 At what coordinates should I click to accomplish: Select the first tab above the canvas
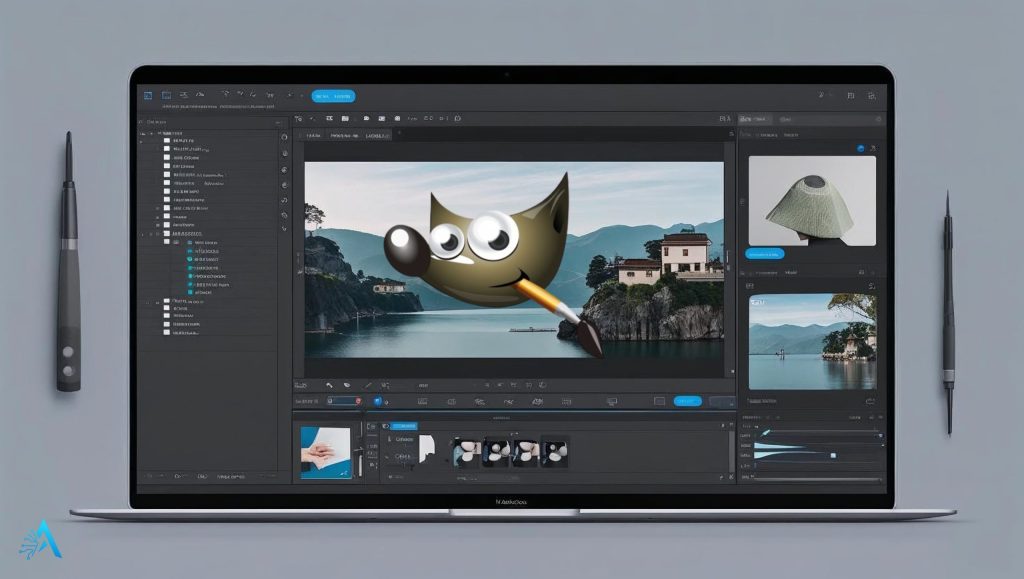[313, 134]
